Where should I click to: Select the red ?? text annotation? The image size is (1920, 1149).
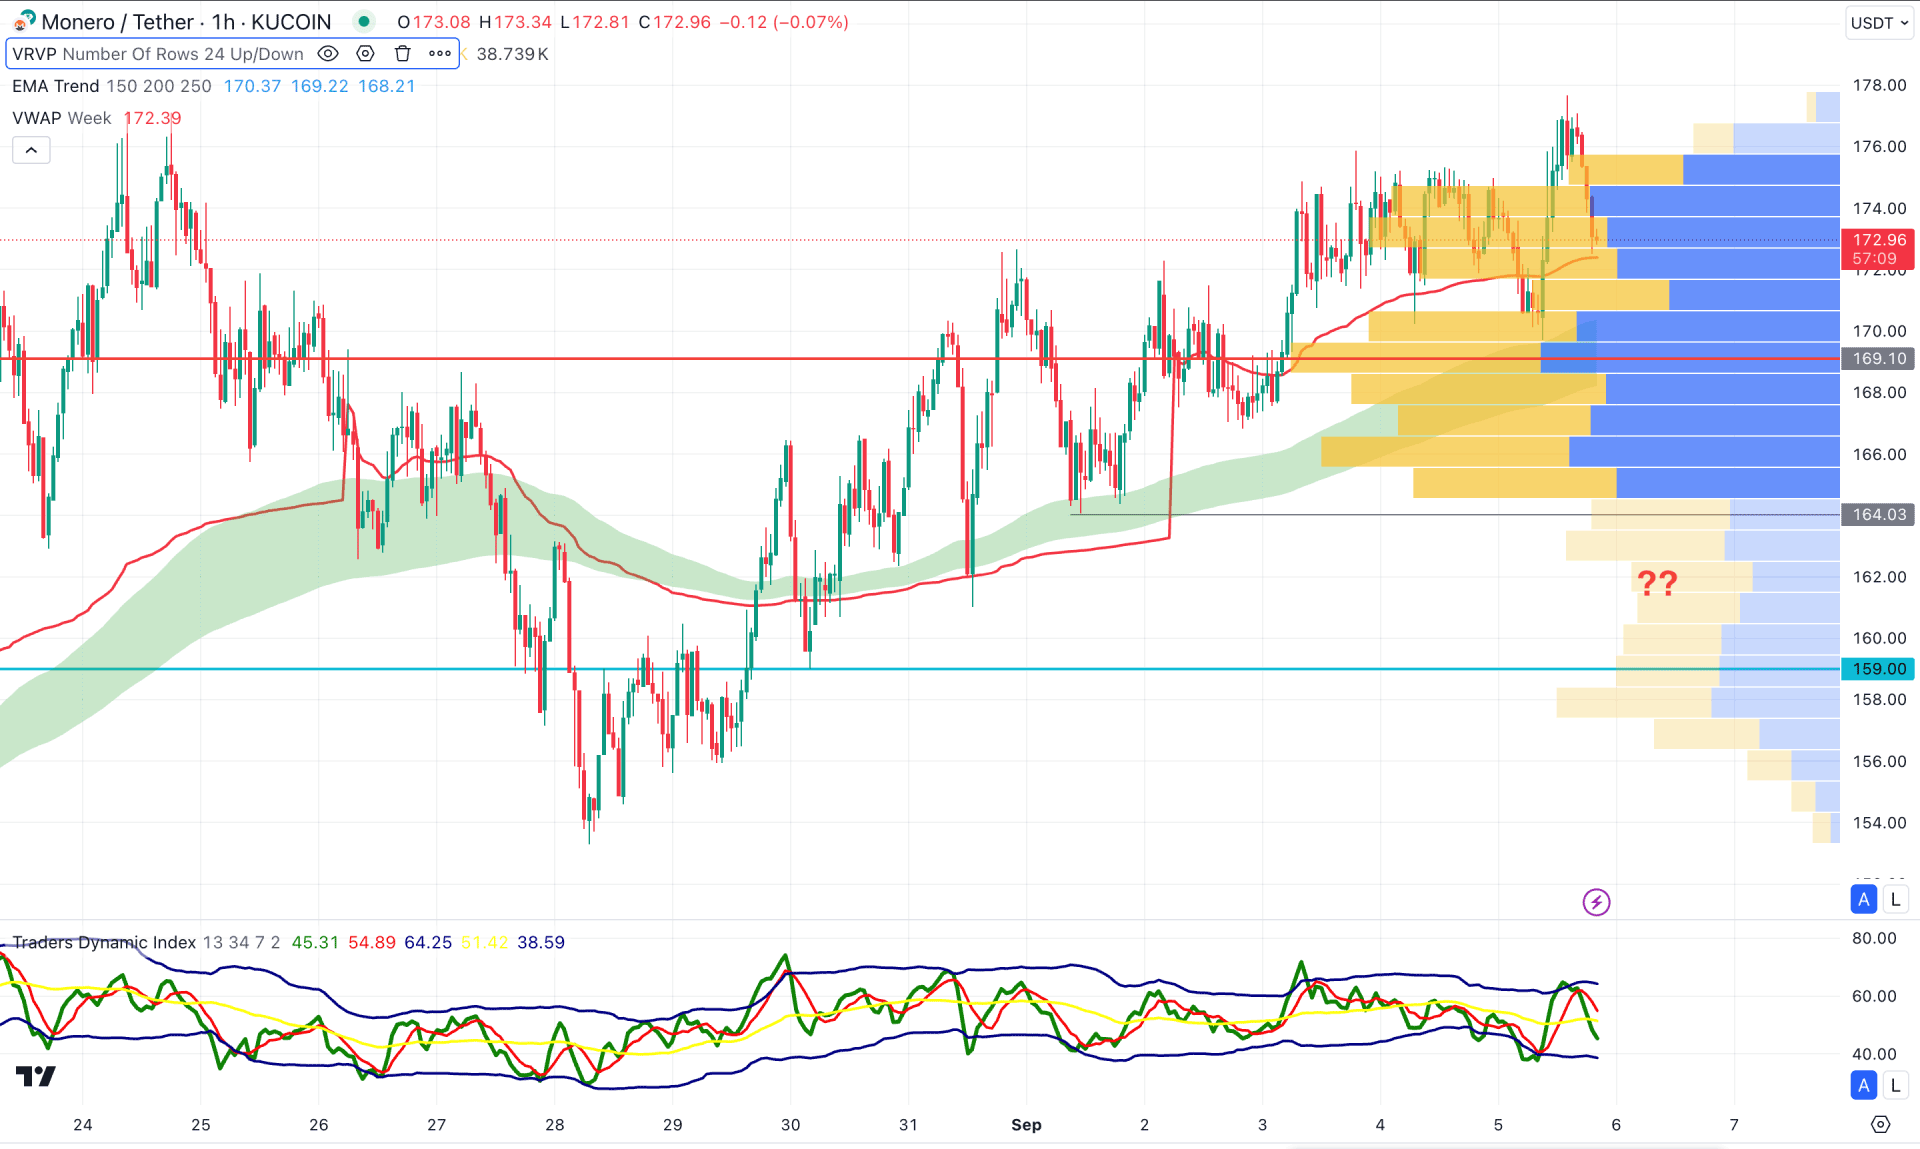pos(1657,582)
